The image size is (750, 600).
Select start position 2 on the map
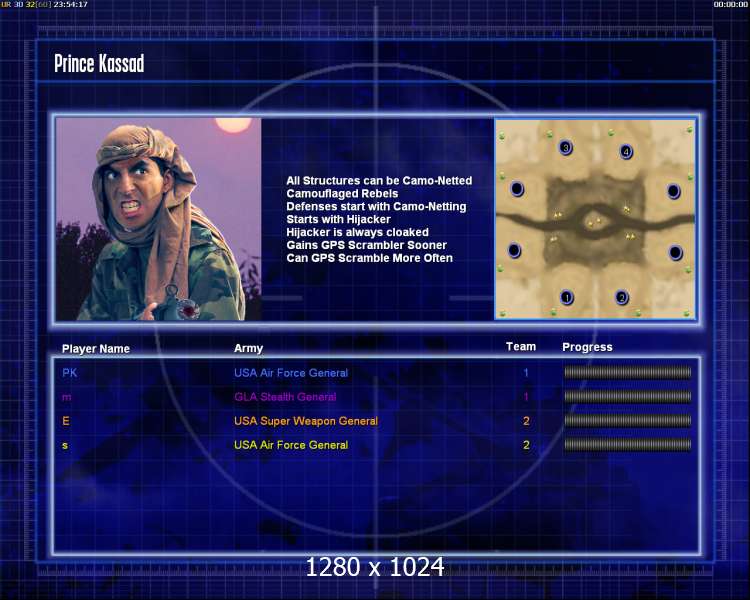click(x=621, y=298)
